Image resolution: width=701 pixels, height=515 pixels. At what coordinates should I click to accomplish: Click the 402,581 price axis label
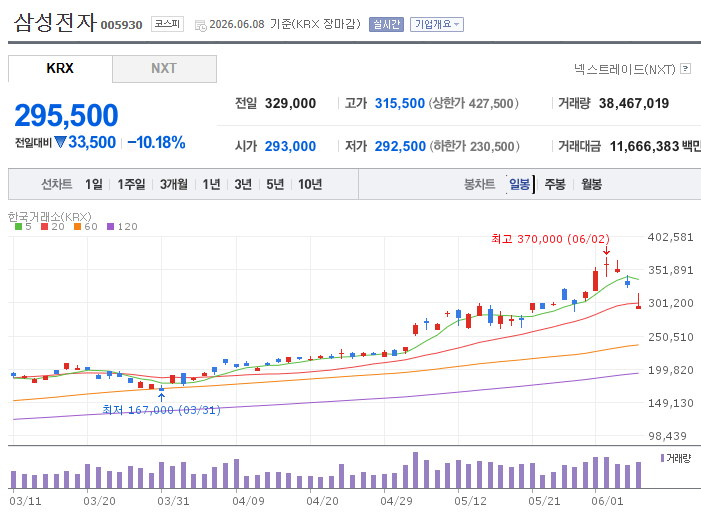tap(670, 237)
